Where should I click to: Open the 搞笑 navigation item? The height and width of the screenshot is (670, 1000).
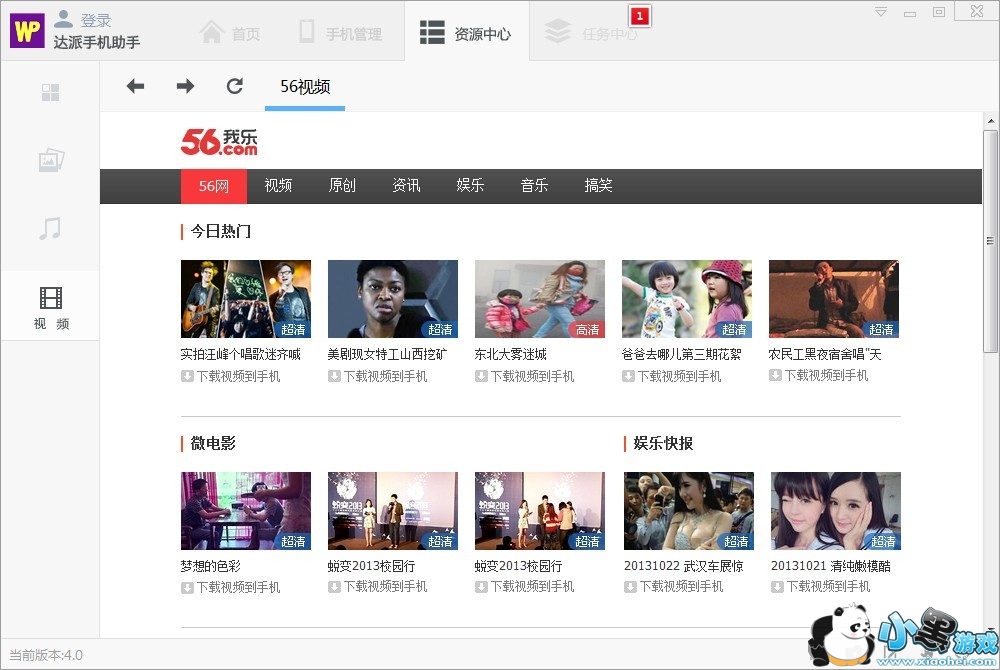coord(598,186)
